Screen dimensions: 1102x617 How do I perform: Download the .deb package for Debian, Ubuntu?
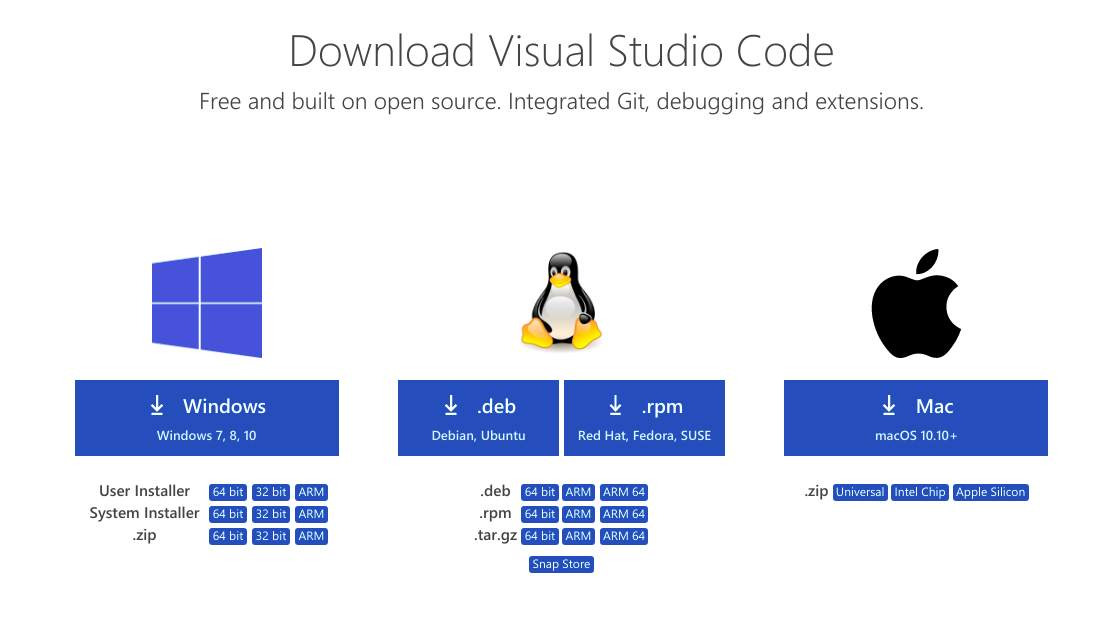pos(479,418)
